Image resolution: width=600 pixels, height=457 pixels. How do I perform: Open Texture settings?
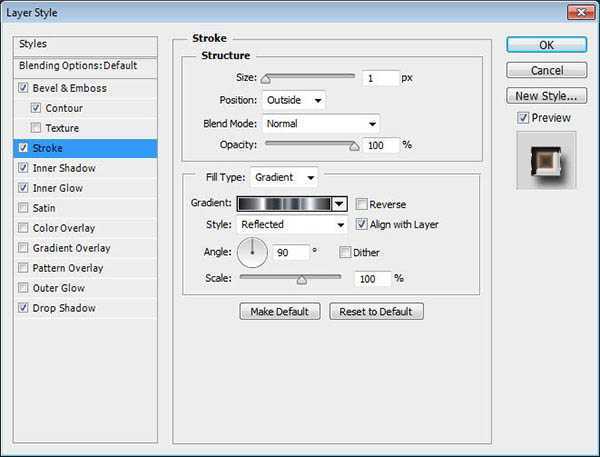[62, 128]
